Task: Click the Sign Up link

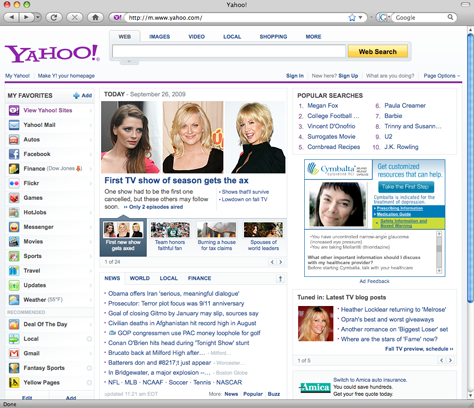Action: click(x=348, y=76)
